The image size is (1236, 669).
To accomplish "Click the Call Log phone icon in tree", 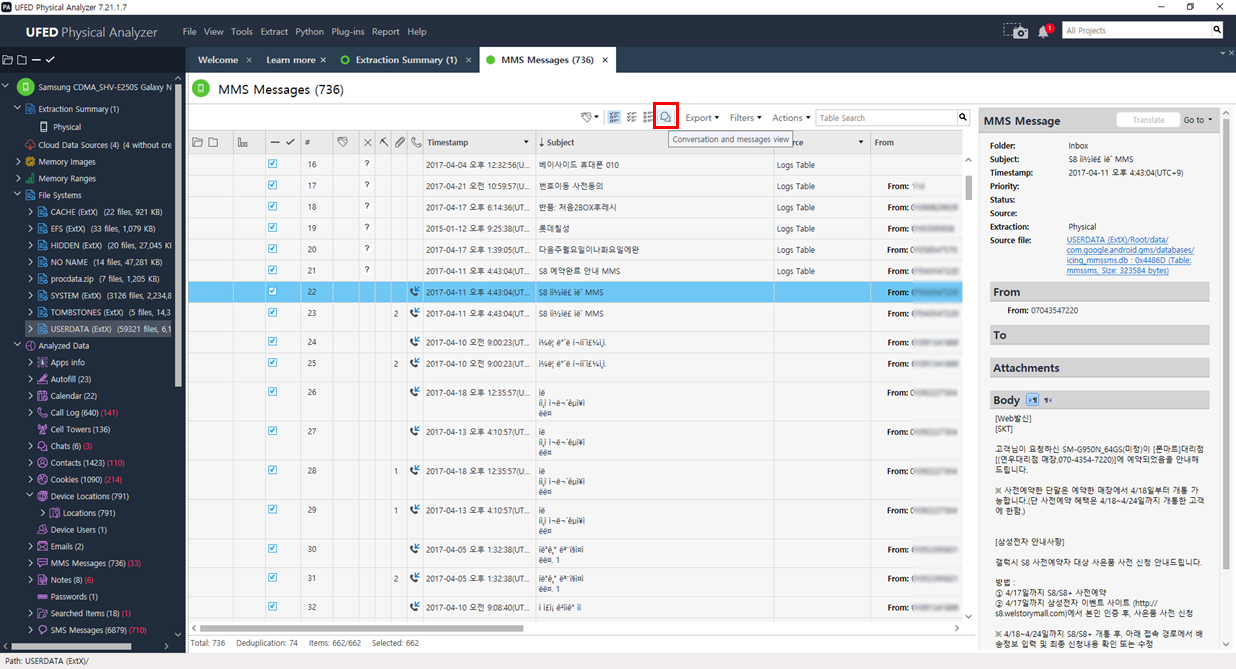I will [43, 412].
